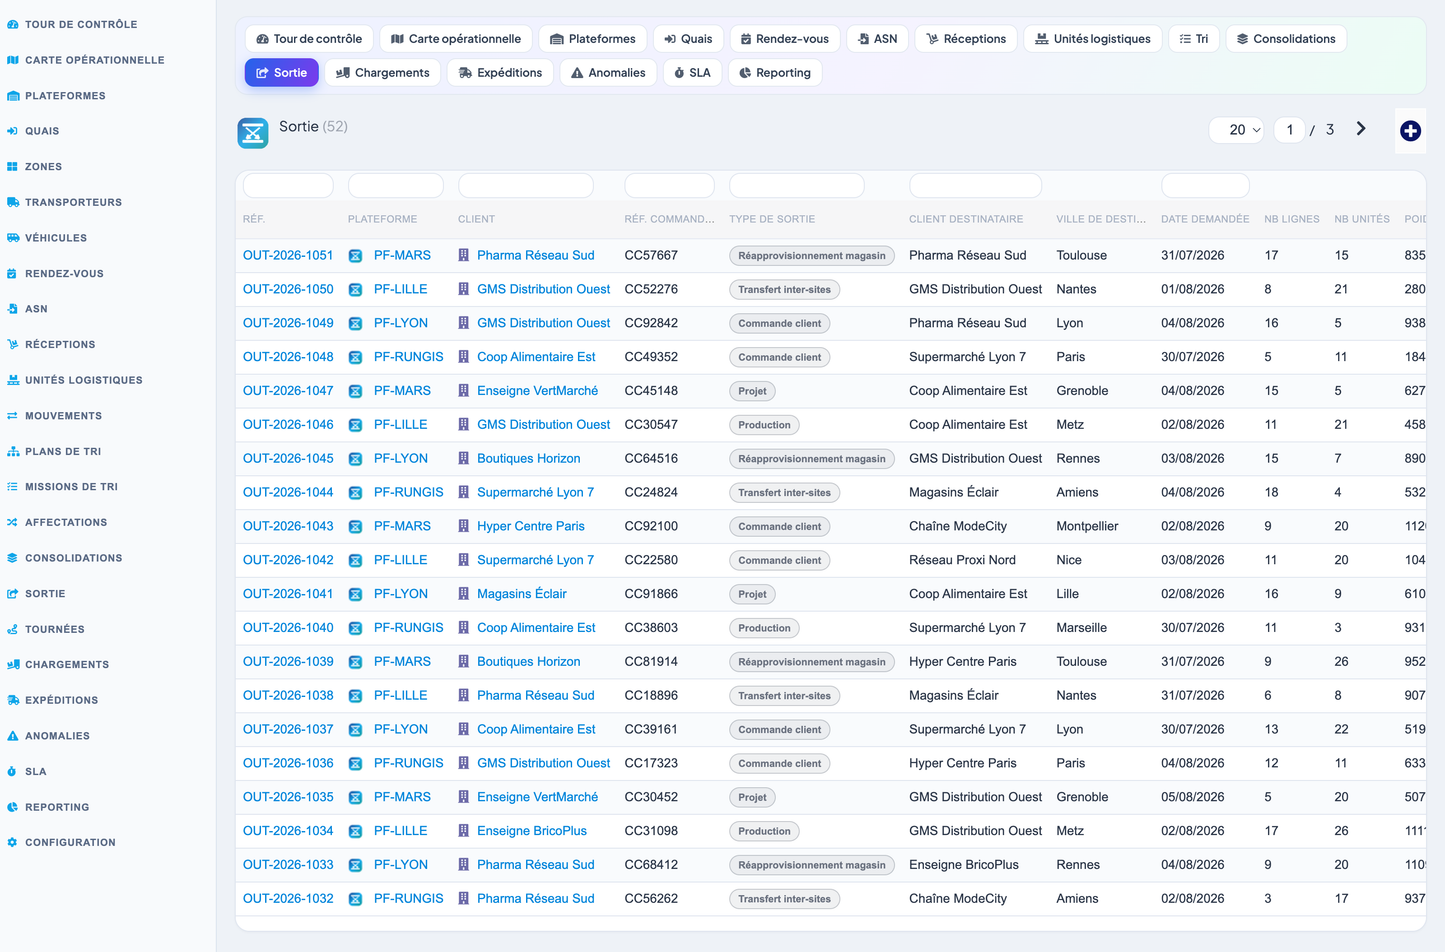
Task: Open Configuration gear icon in sidebar
Action: pyautogui.click(x=13, y=843)
